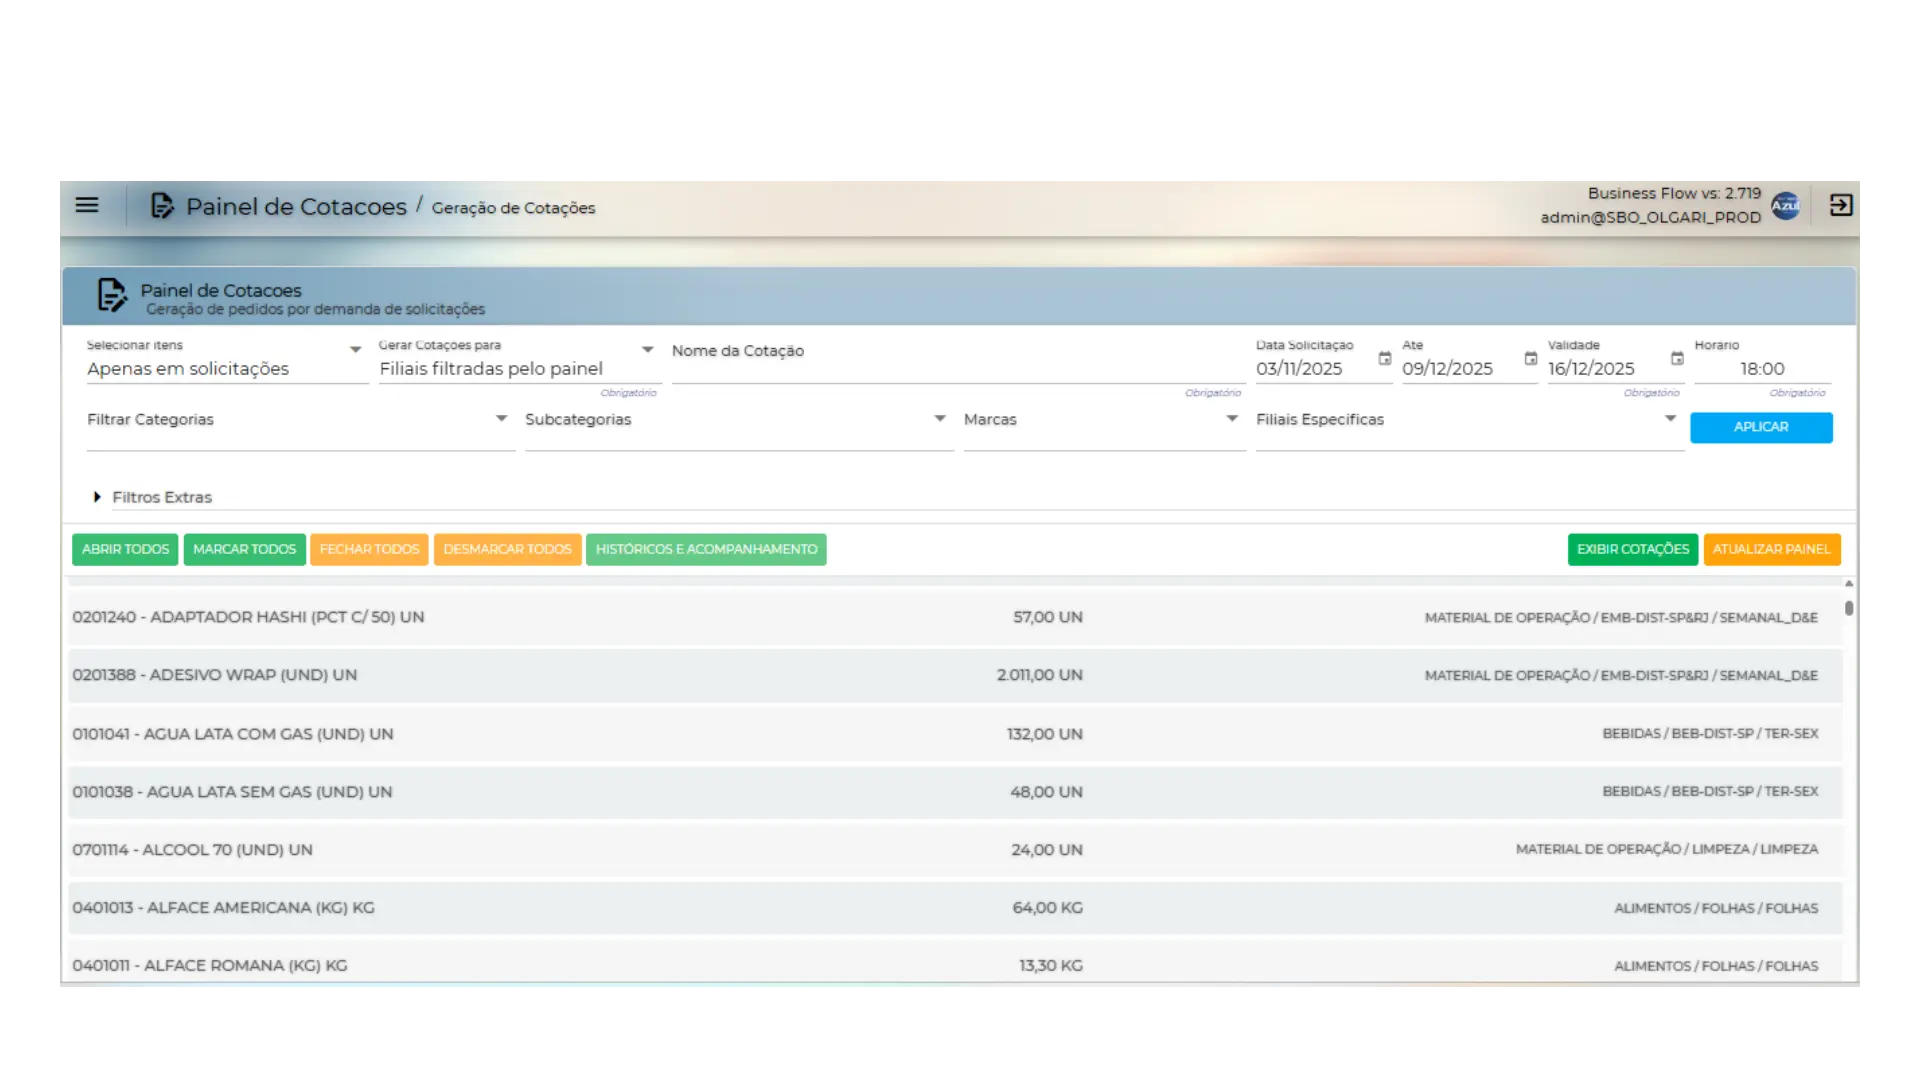Screen dimensions: 1920x1080
Task: Click the logout exit icon
Action: click(x=1841, y=205)
